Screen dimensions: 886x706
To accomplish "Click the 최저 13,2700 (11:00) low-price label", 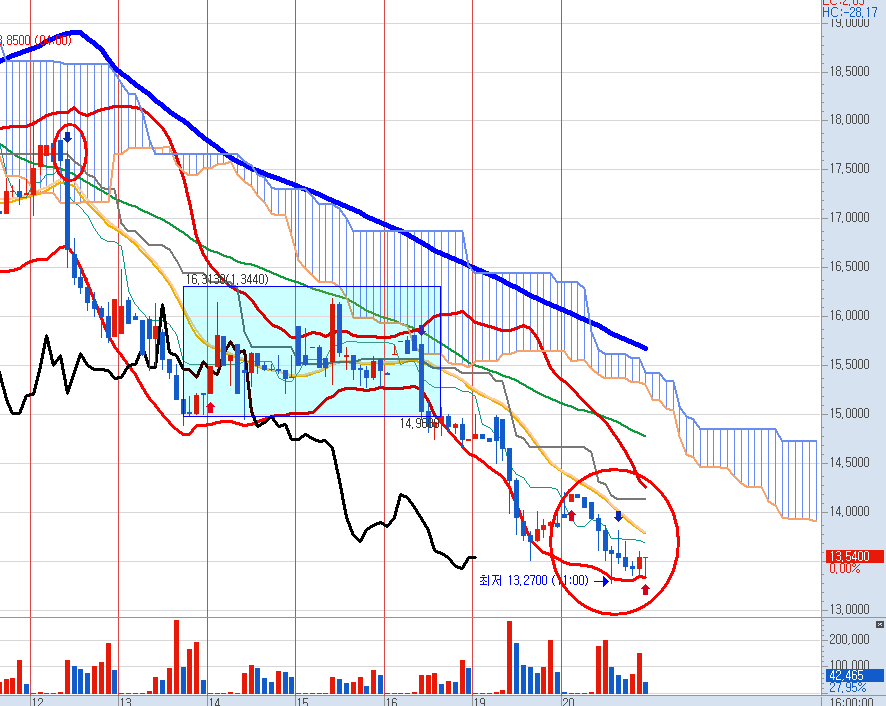I will click(534, 581).
